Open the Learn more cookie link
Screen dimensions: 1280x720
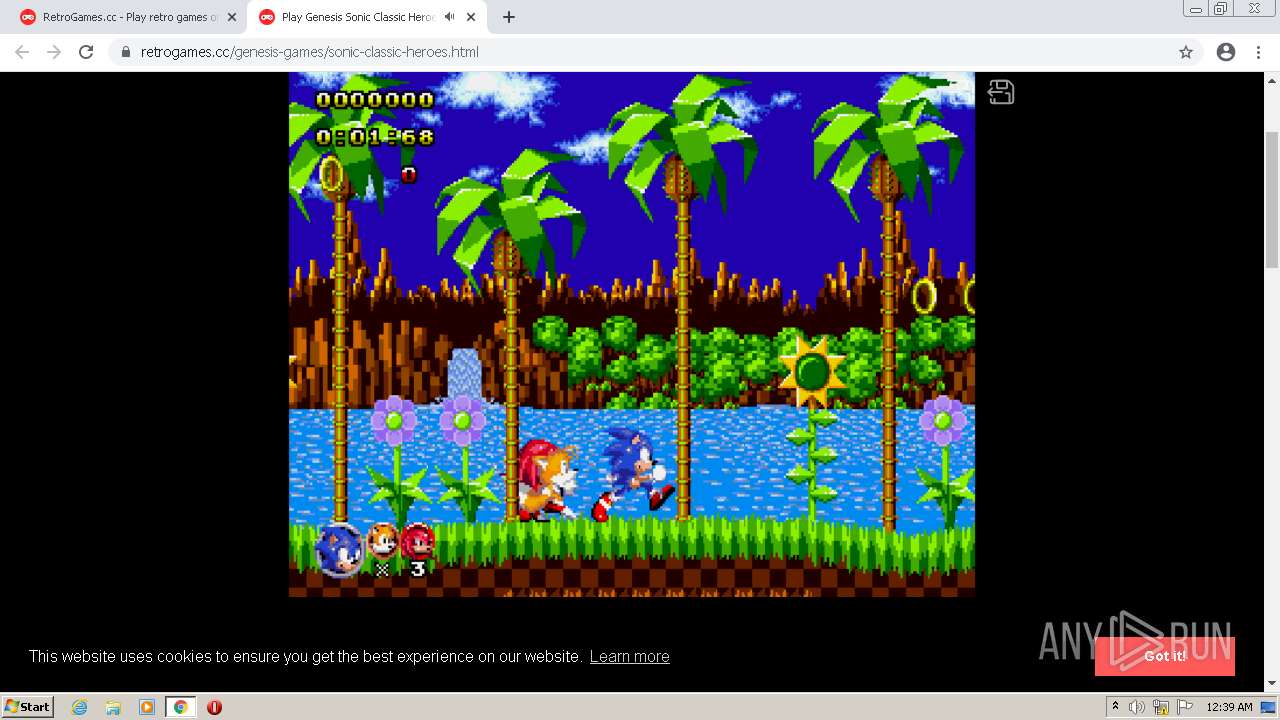click(629, 656)
